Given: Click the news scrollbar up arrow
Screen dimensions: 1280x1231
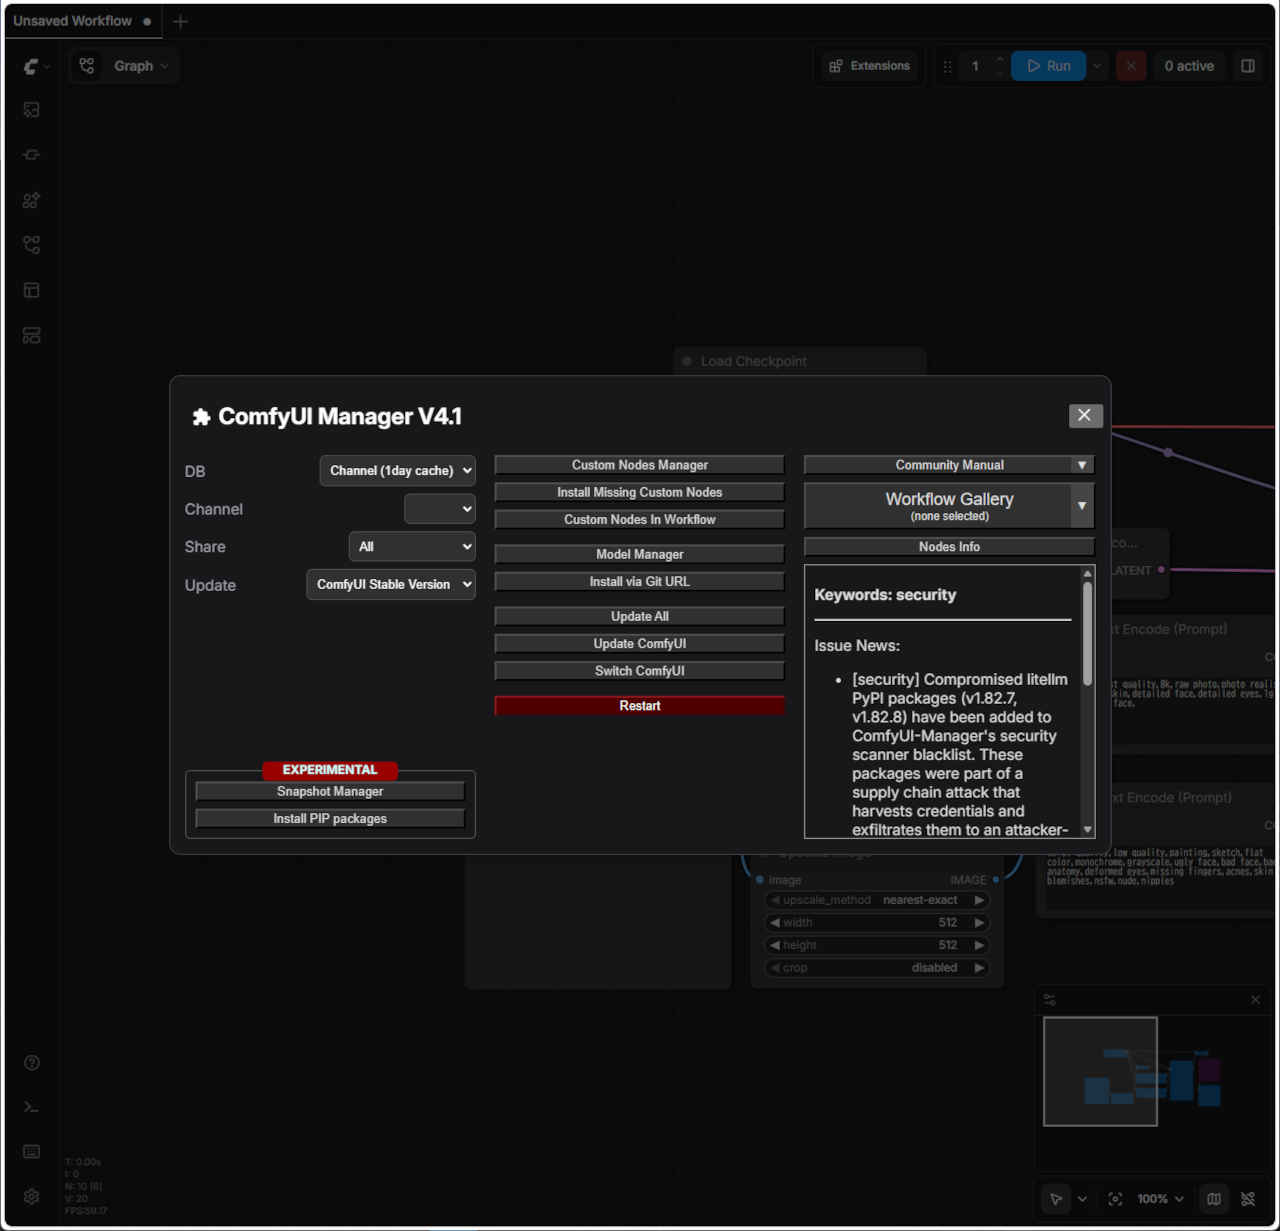Looking at the screenshot, I should pos(1087,574).
